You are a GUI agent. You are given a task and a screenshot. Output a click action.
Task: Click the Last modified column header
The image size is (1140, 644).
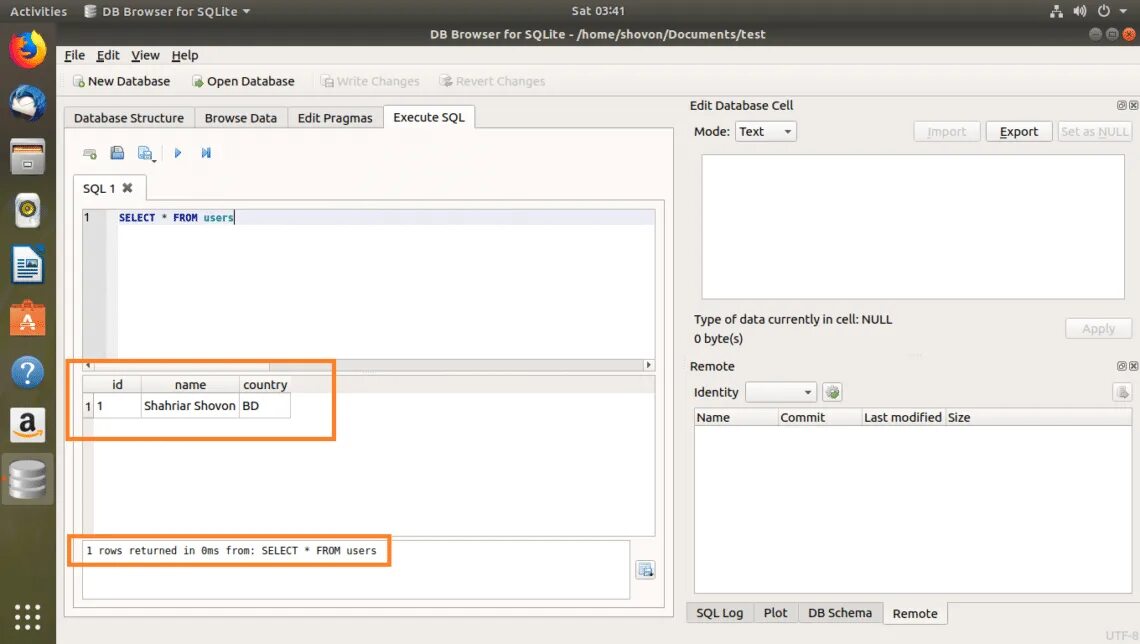902,417
